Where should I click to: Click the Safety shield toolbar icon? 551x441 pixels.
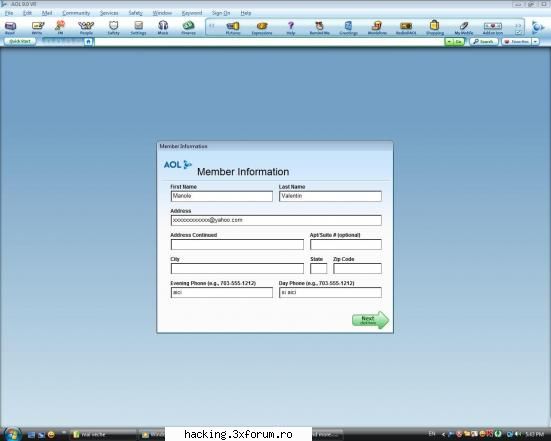point(114,28)
